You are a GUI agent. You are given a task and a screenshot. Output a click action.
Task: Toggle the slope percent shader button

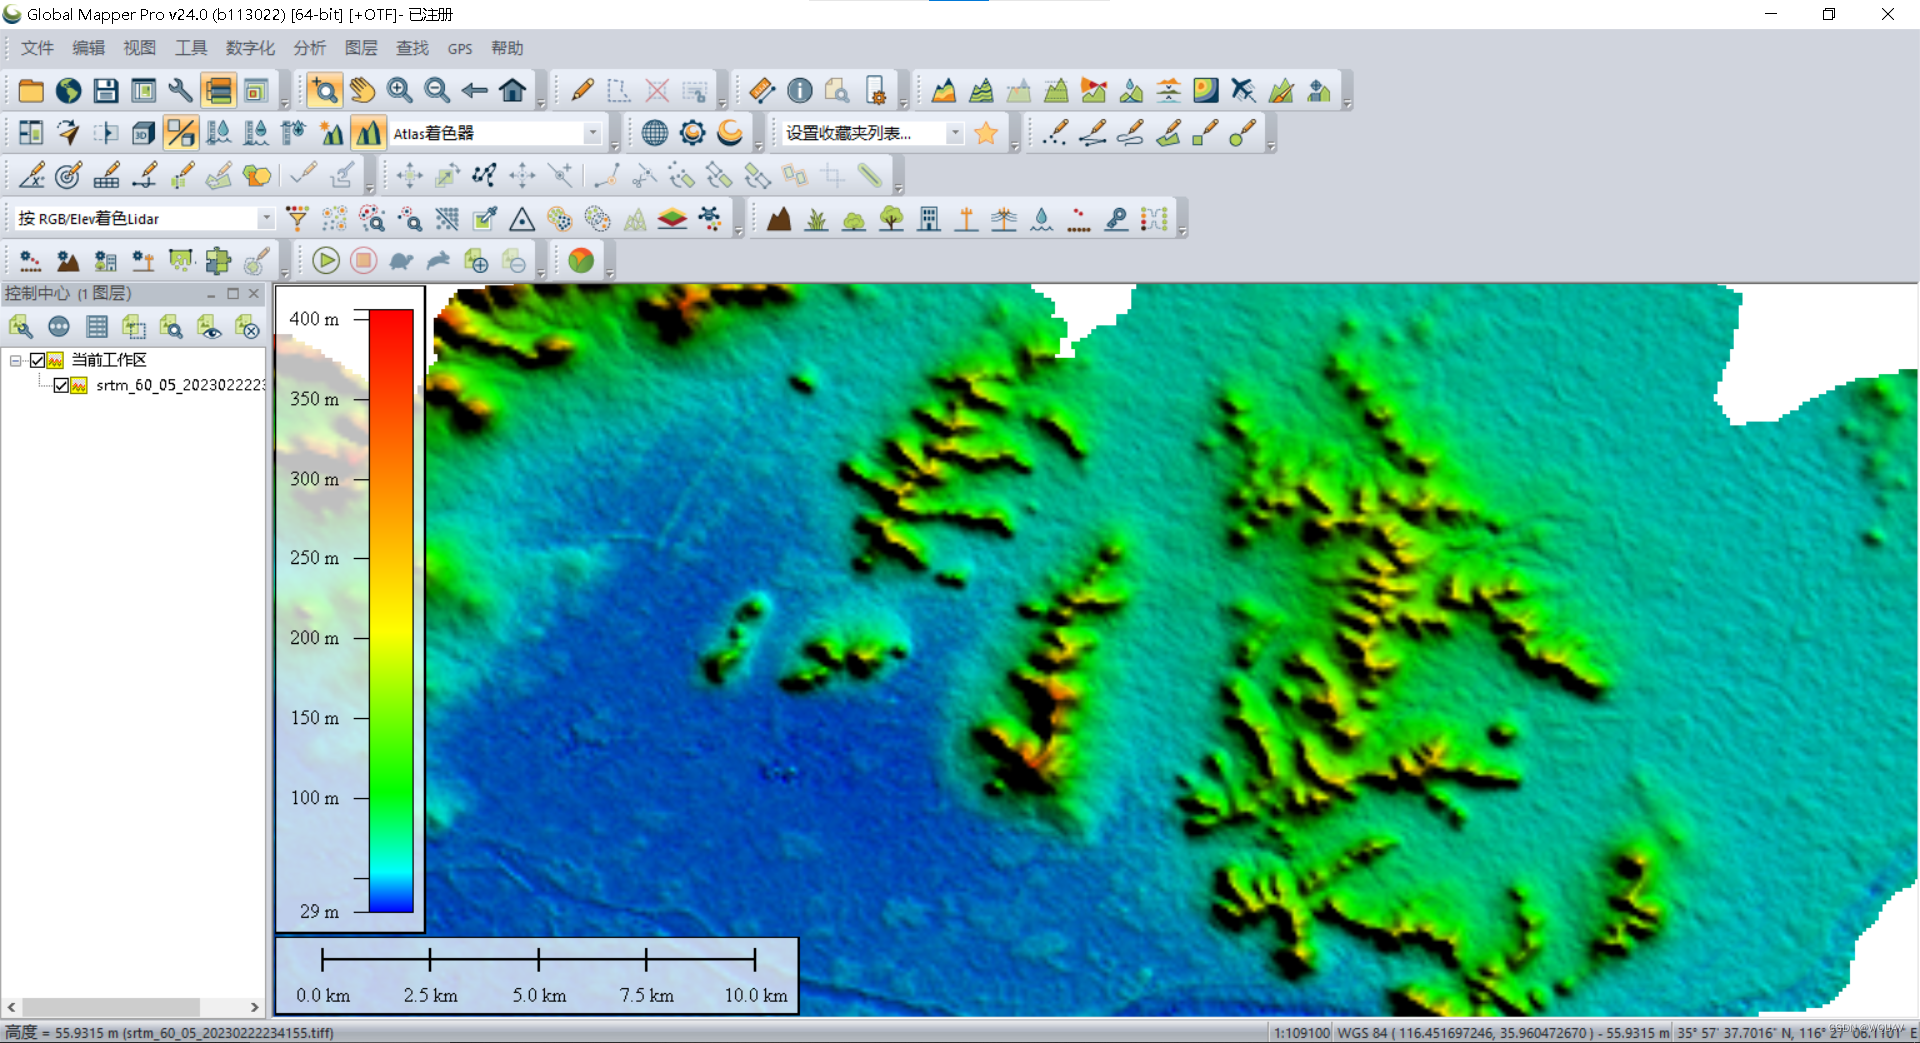coord(181,133)
